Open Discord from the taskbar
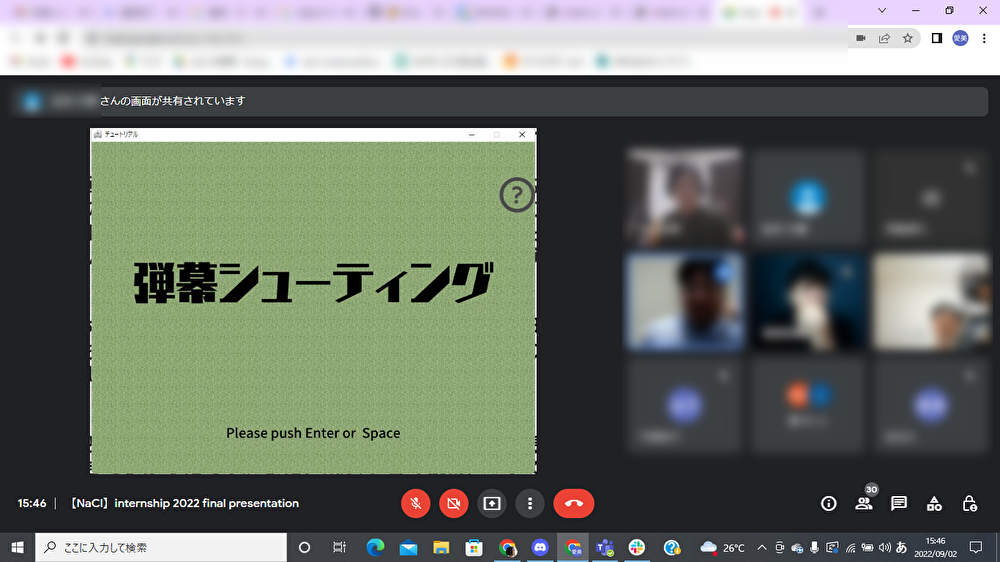The width and height of the screenshot is (1000, 562). 541,547
